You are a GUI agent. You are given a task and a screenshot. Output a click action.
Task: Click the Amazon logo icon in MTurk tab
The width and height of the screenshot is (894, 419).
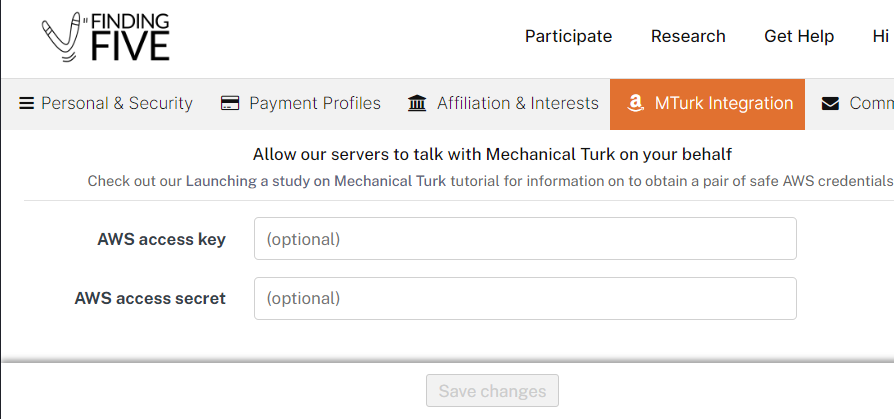(635, 104)
